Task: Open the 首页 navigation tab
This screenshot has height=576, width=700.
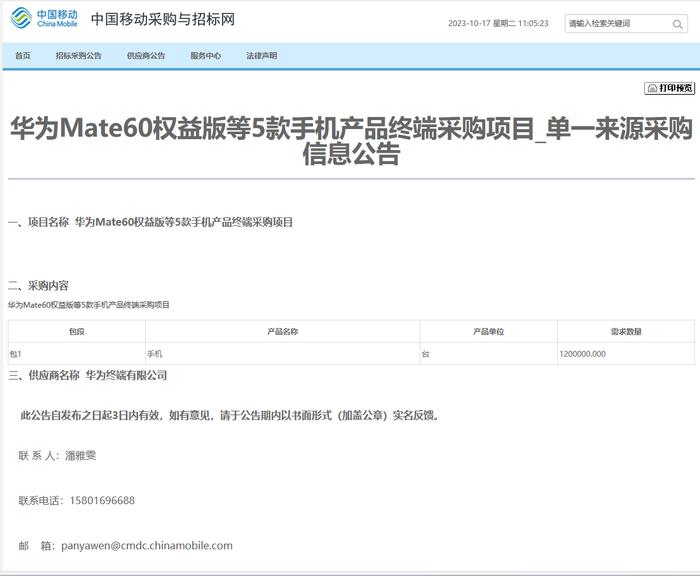Action: [23, 56]
